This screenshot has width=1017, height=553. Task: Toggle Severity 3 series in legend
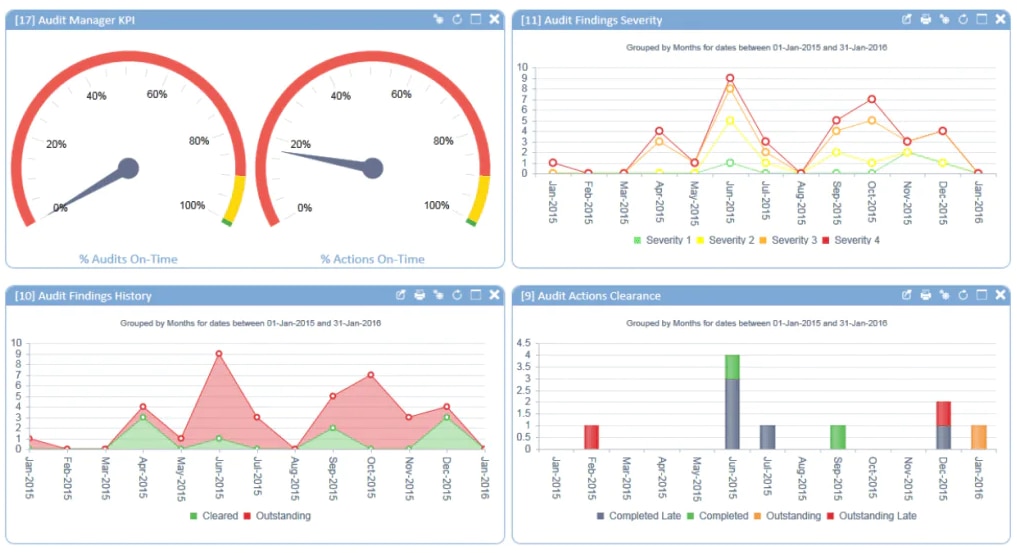788,240
